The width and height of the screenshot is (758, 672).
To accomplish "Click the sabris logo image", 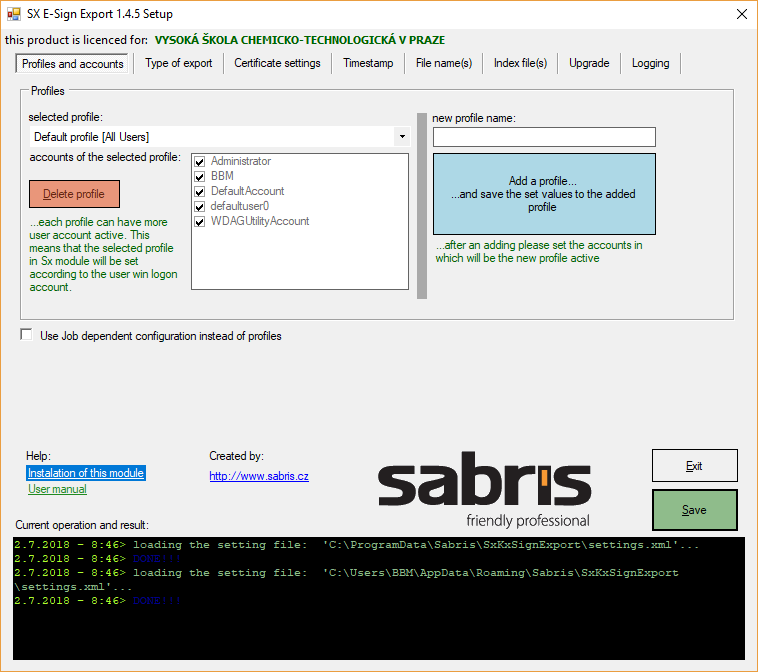I will pyautogui.click(x=484, y=489).
